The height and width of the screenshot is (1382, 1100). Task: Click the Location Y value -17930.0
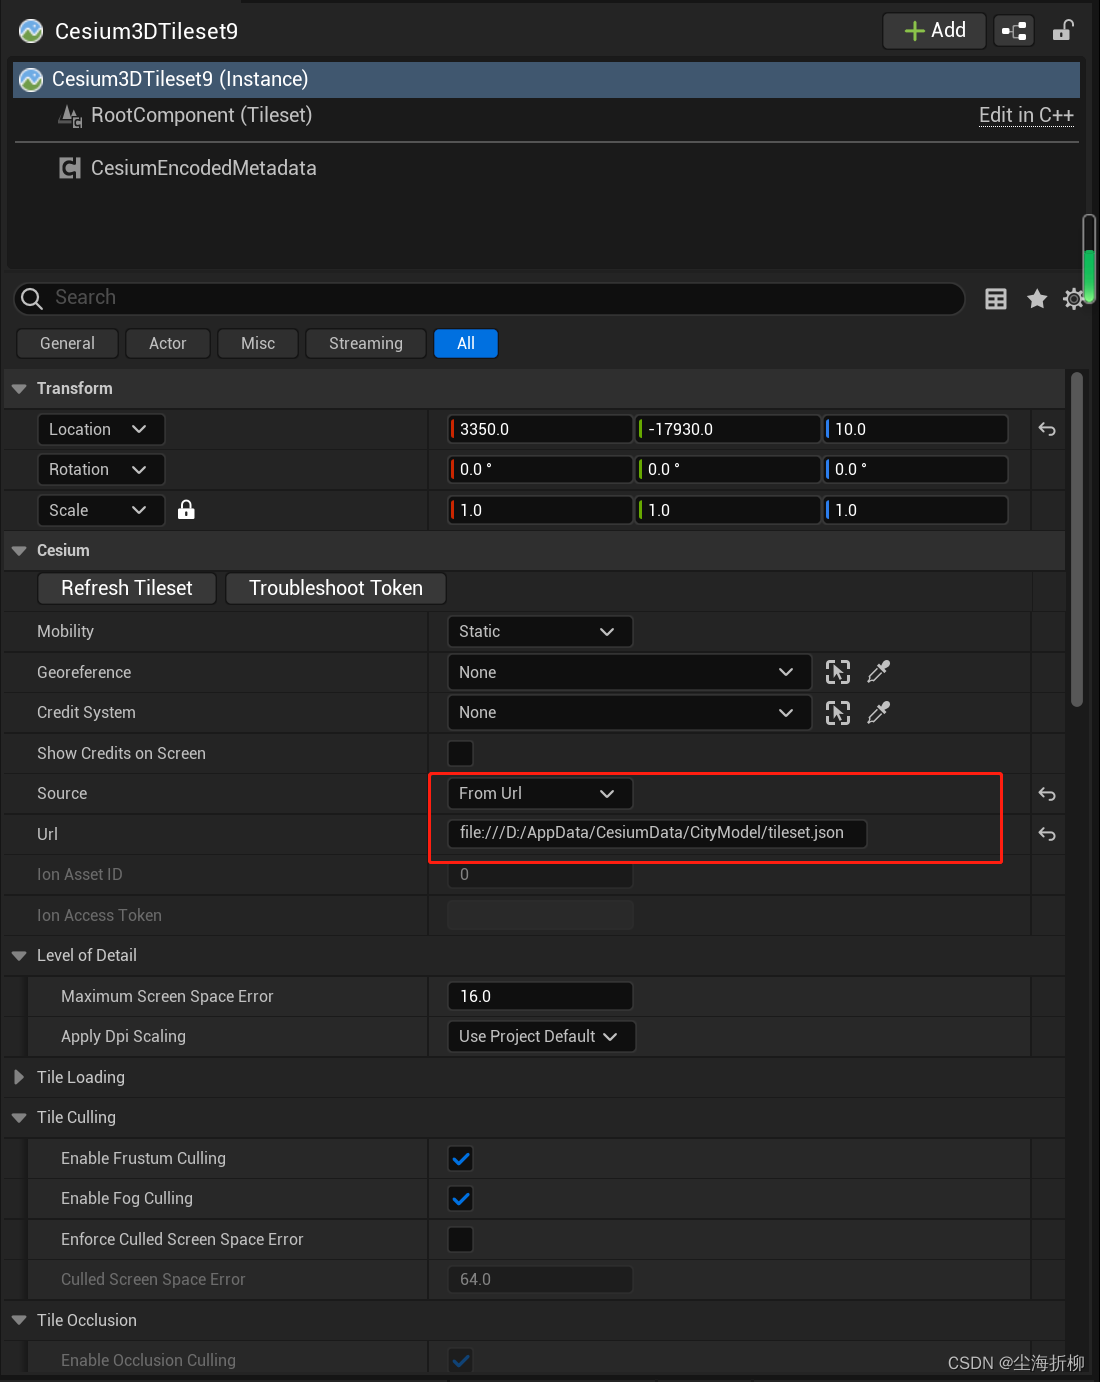729,429
